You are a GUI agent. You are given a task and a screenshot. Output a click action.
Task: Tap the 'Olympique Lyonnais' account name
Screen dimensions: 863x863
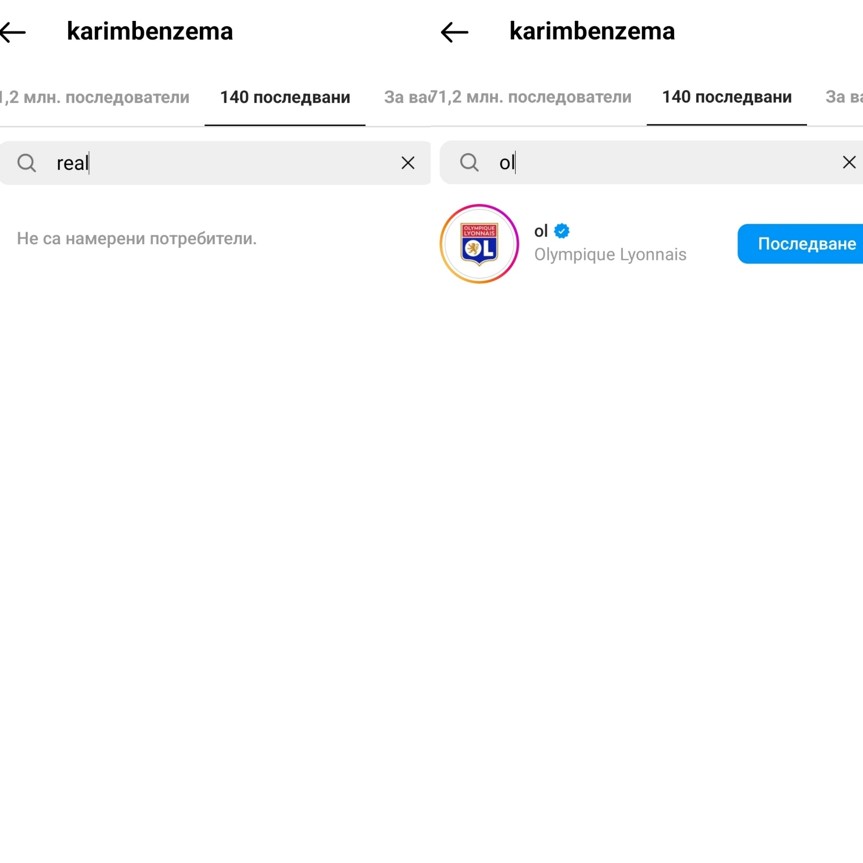(610, 255)
